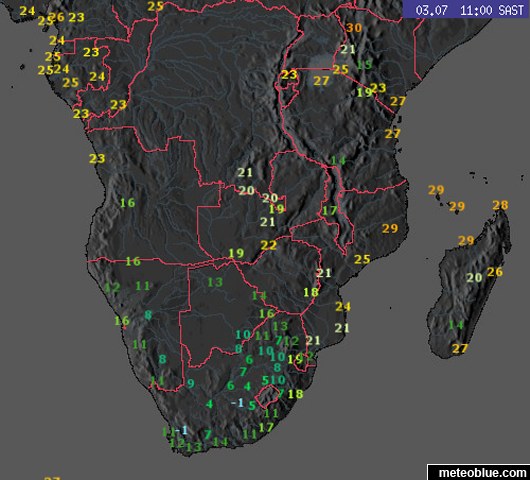Select the 23 on the Angola coast

(97, 158)
